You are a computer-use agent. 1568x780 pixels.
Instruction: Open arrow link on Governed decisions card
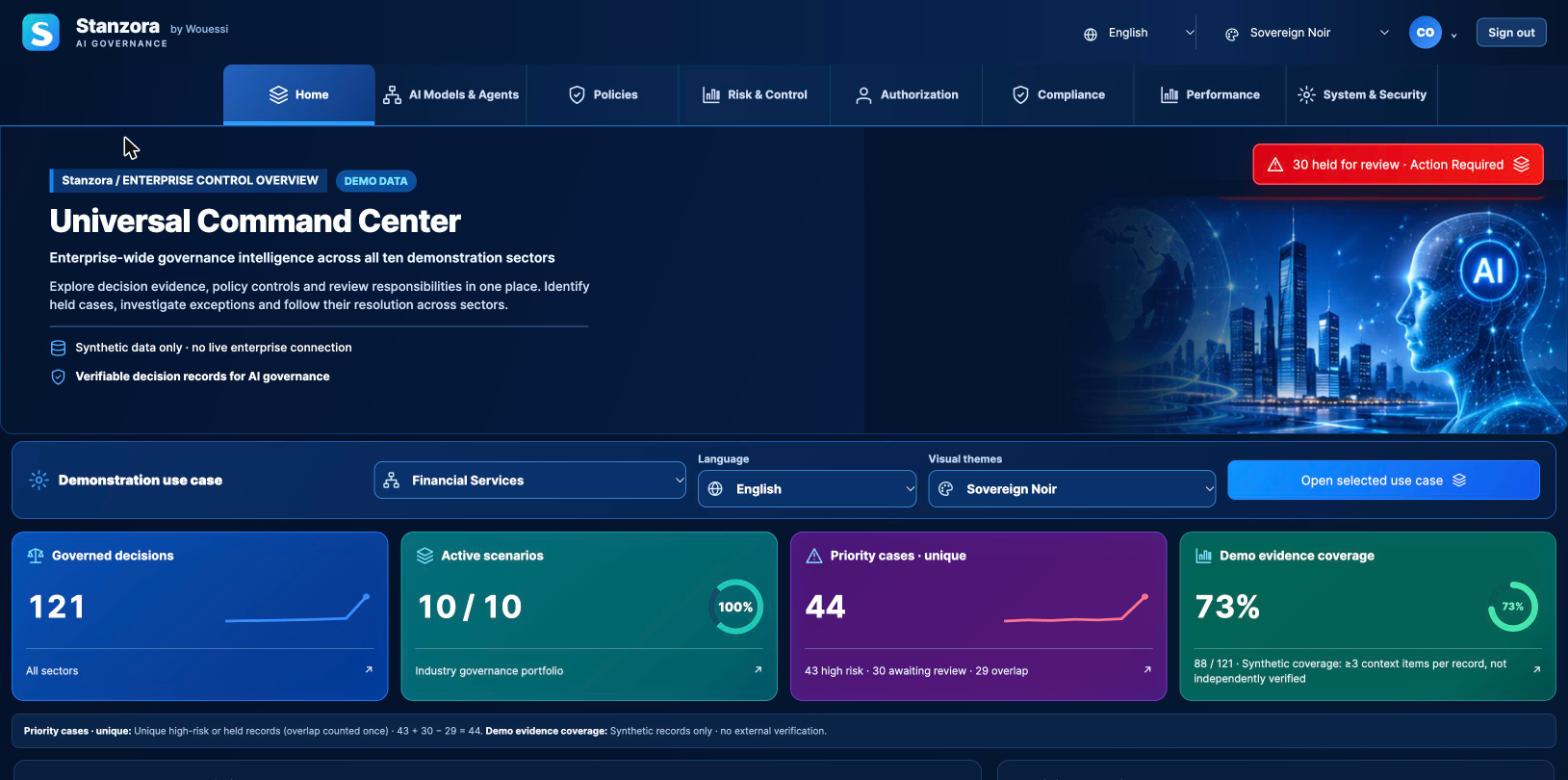[x=368, y=670]
